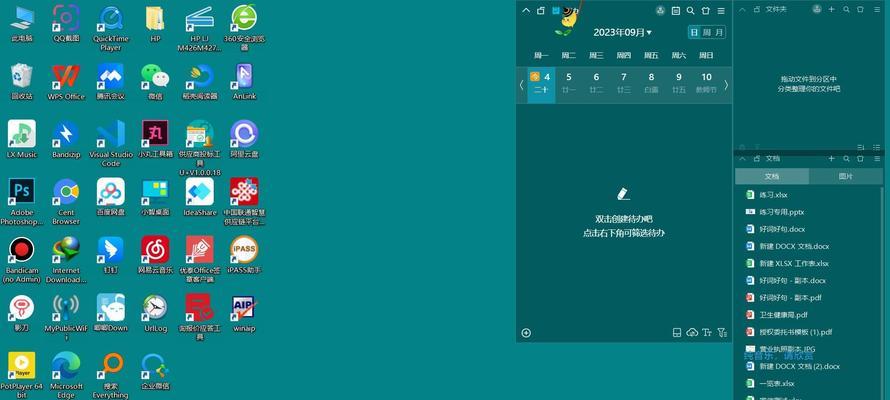Open the 文件夹 widget hamburger menu
The height and width of the screenshot is (400, 890).
tap(878, 9)
